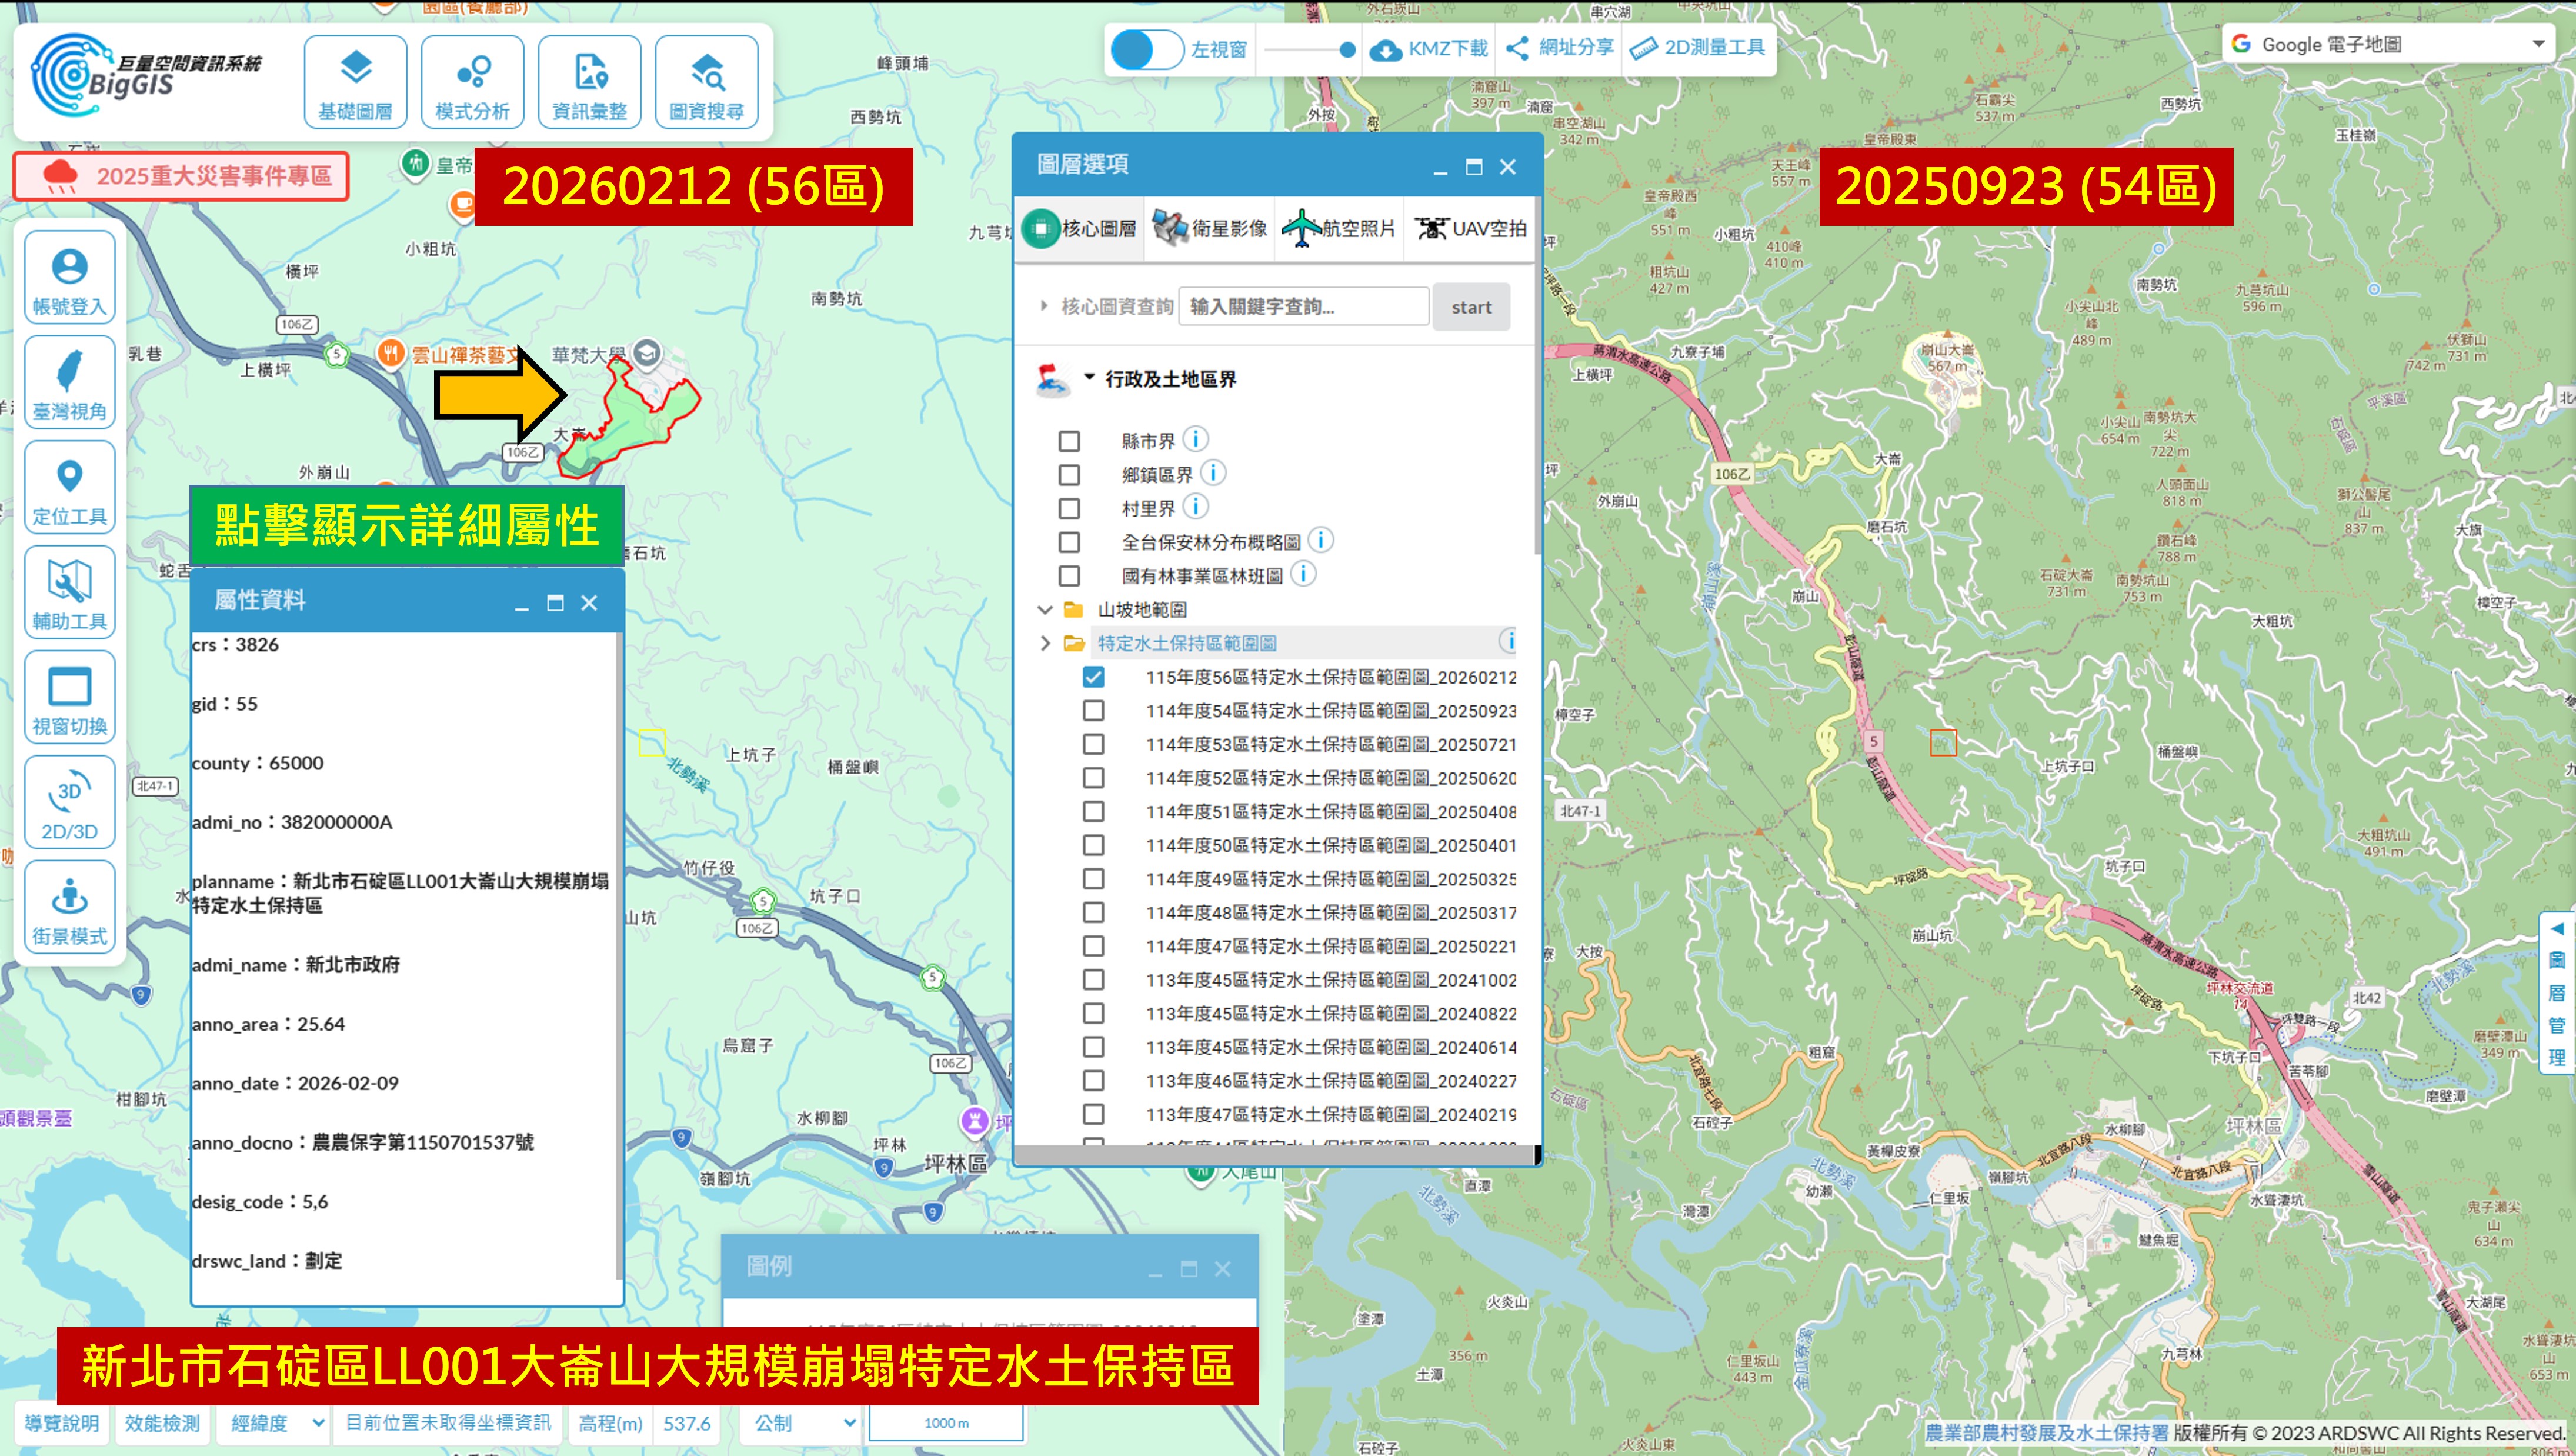Check the 114年度47區_20250221 layer
This screenshot has width=2576, height=1456.
[x=1093, y=946]
